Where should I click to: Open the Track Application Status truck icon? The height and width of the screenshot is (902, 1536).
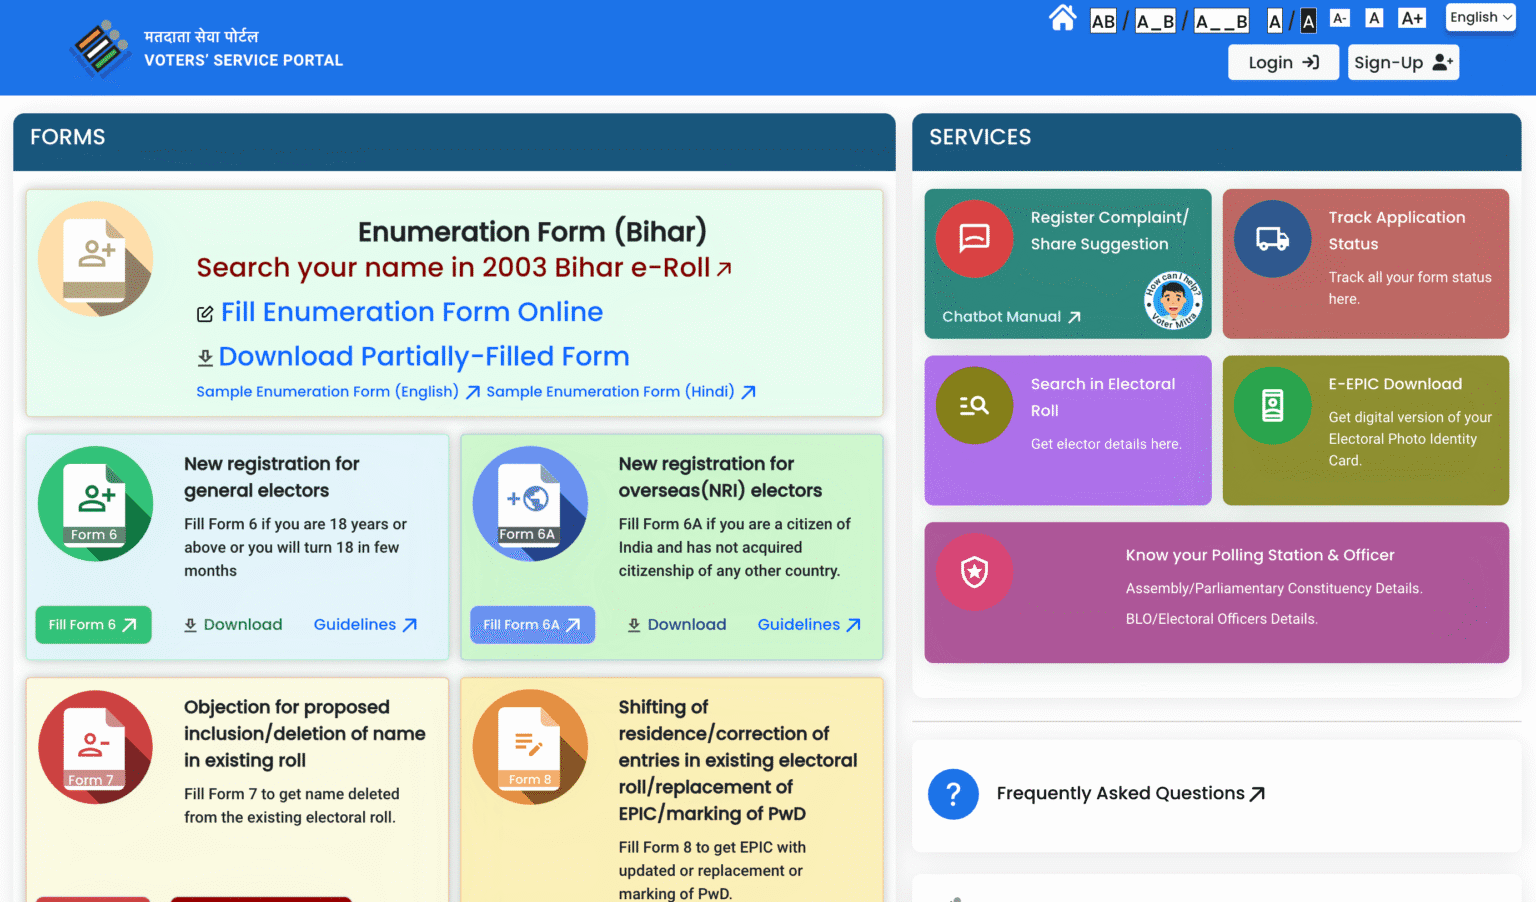tap(1272, 239)
